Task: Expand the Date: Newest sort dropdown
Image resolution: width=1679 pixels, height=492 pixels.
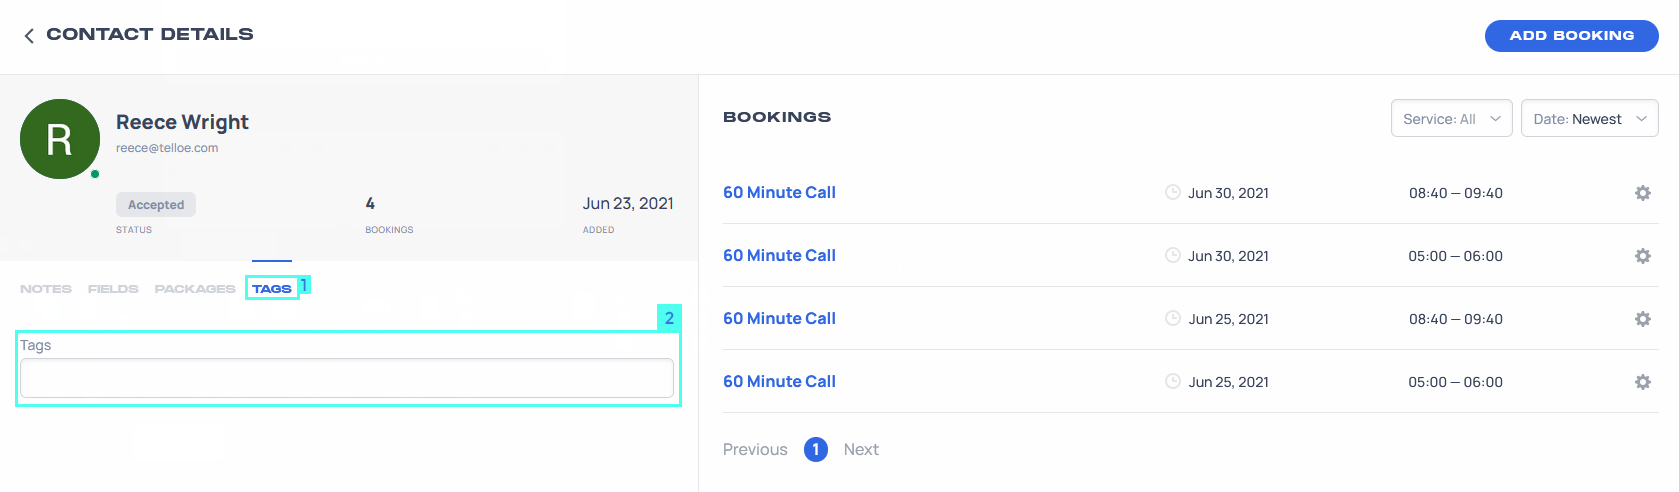Action: (x=1589, y=118)
